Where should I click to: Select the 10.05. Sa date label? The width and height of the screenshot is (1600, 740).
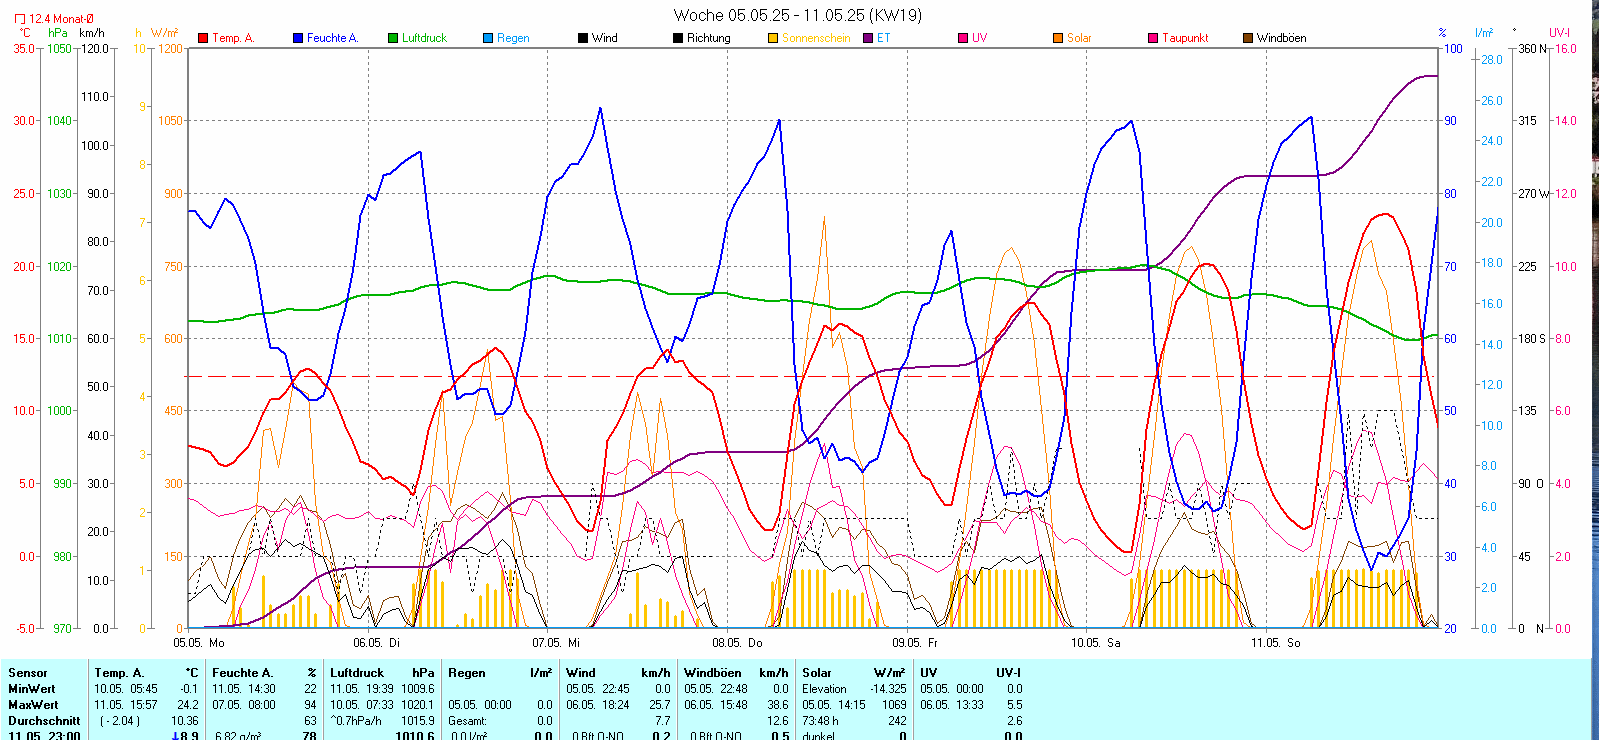click(x=1095, y=643)
